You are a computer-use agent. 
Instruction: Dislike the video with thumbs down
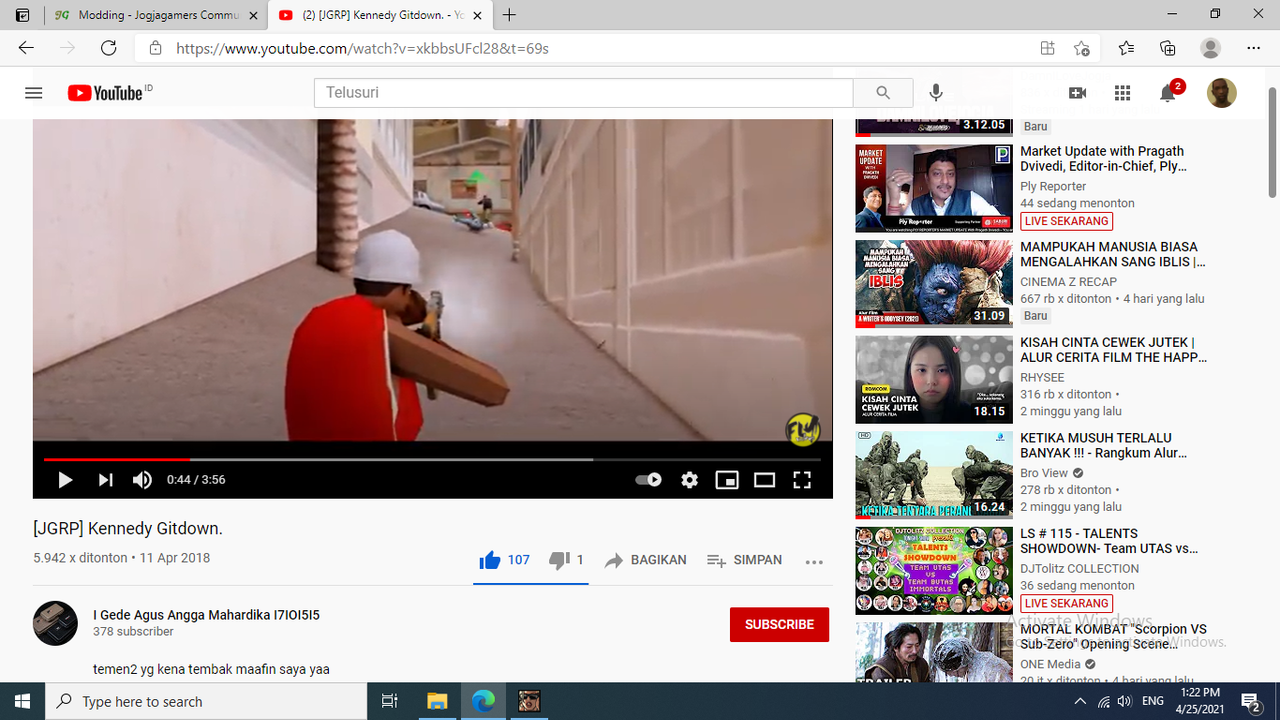click(559, 560)
